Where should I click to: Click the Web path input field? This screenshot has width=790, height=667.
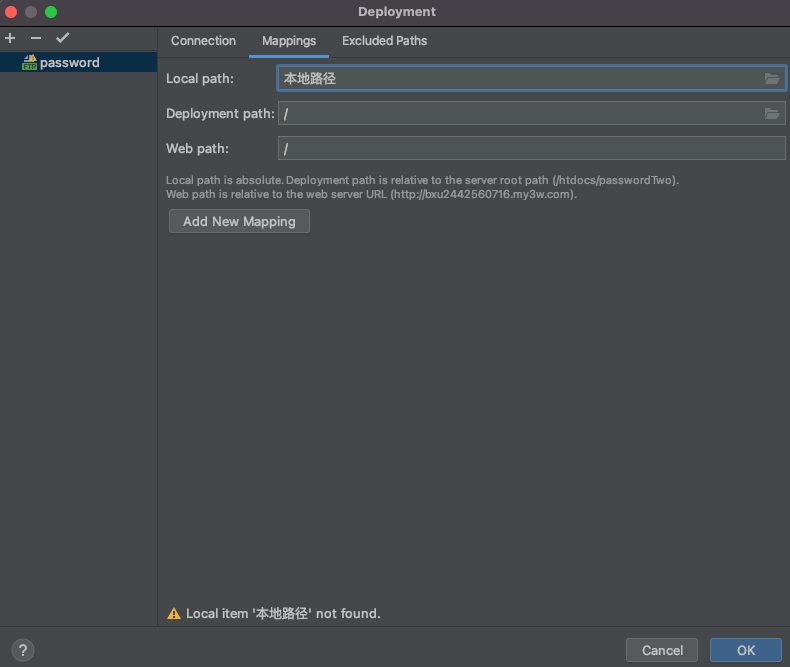pyautogui.click(x=531, y=149)
